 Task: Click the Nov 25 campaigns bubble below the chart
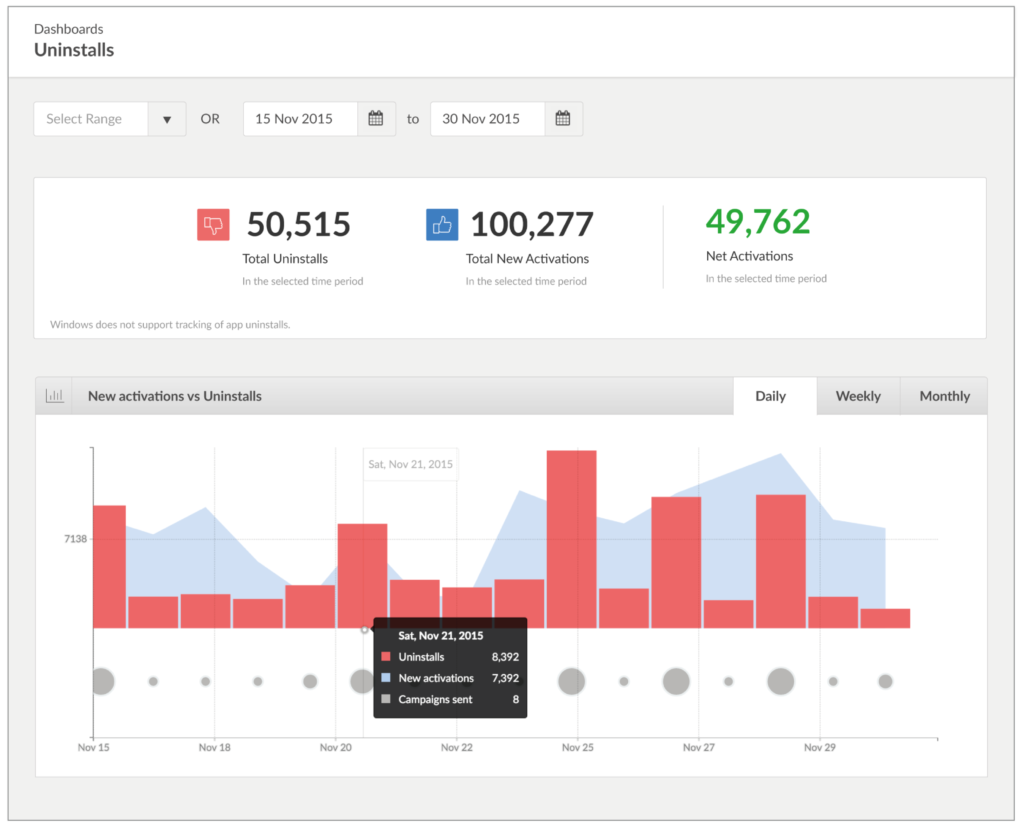571,681
